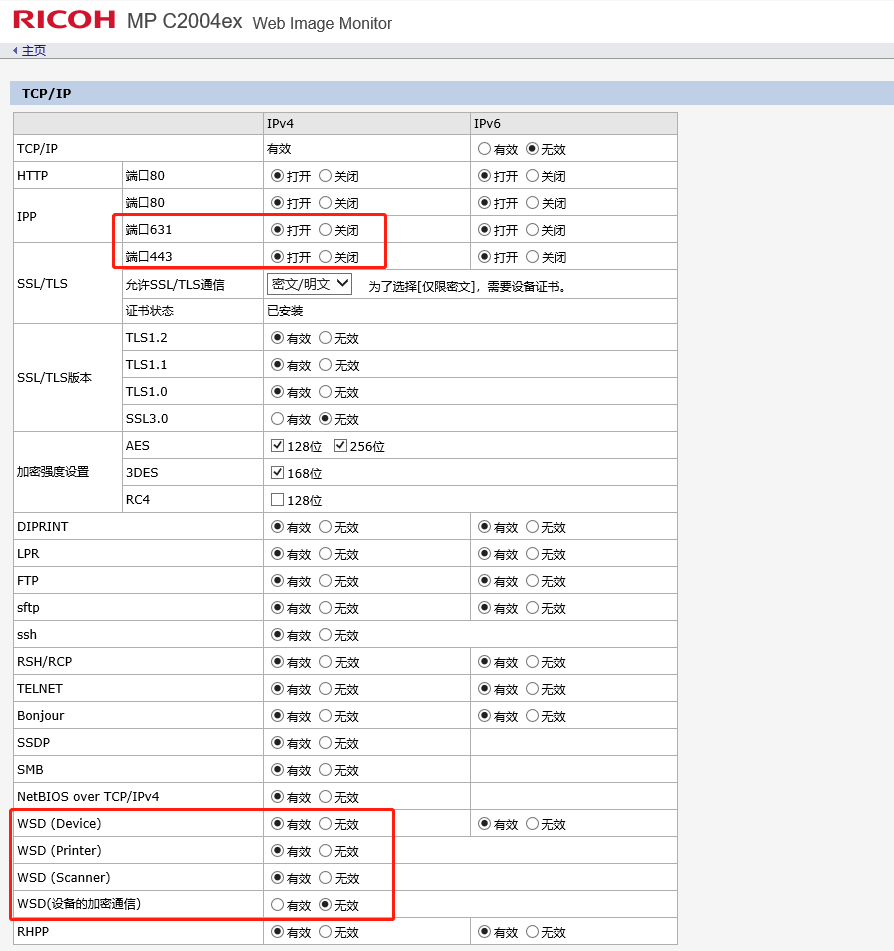Image resolution: width=894 pixels, height=951 pixels.
Task: Set SMB to 无效
Action: coord(326,770)
